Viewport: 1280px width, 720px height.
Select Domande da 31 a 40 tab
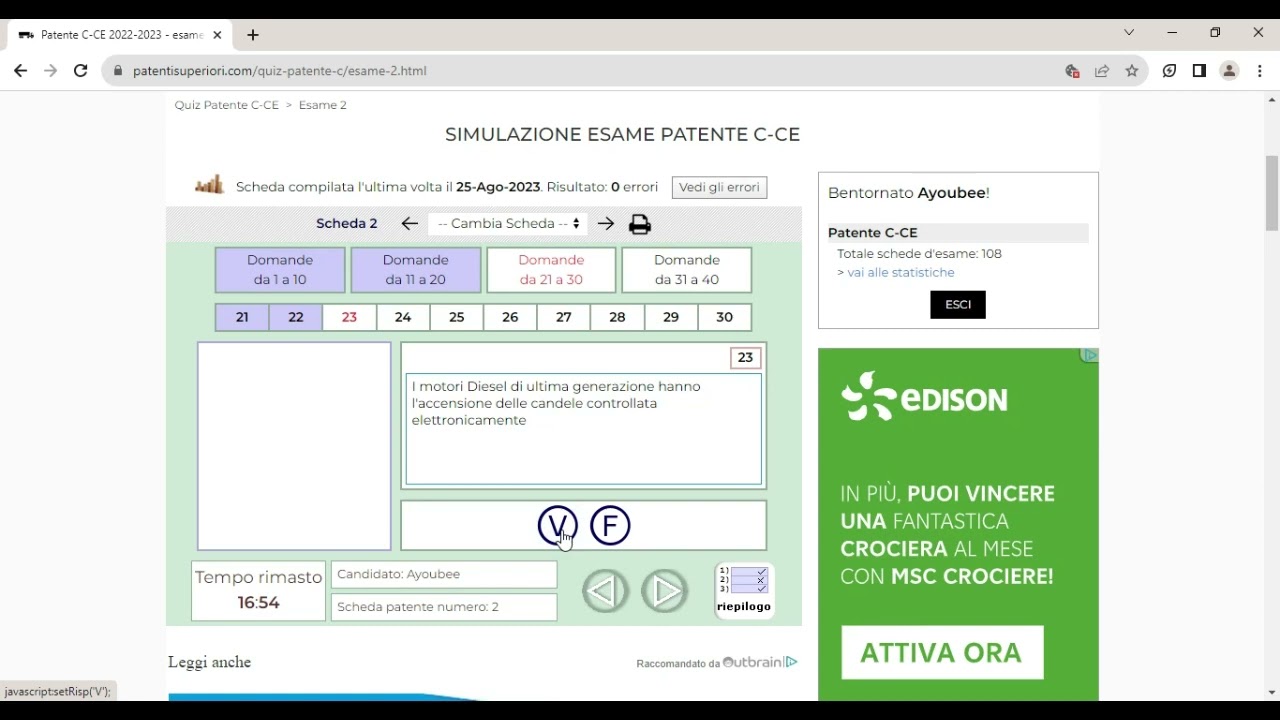click(x=687, y=270)
